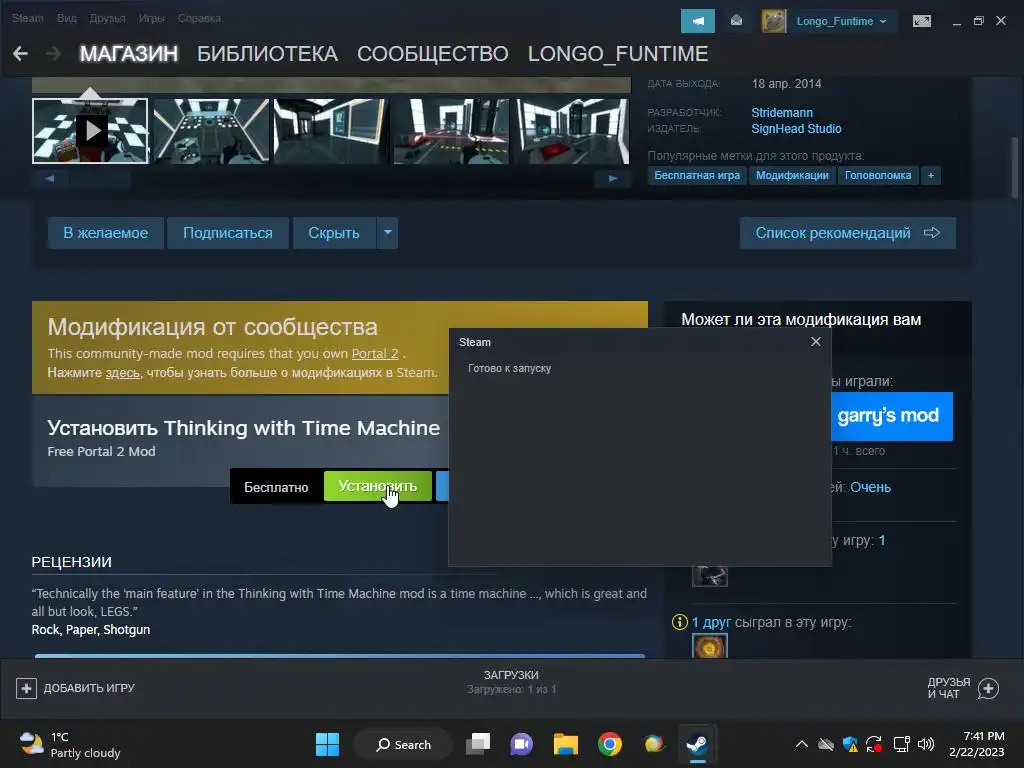Click friend avatar under 1 друг
The width and height of the screenshot is (1024, 768).
(x=709, y=647)
